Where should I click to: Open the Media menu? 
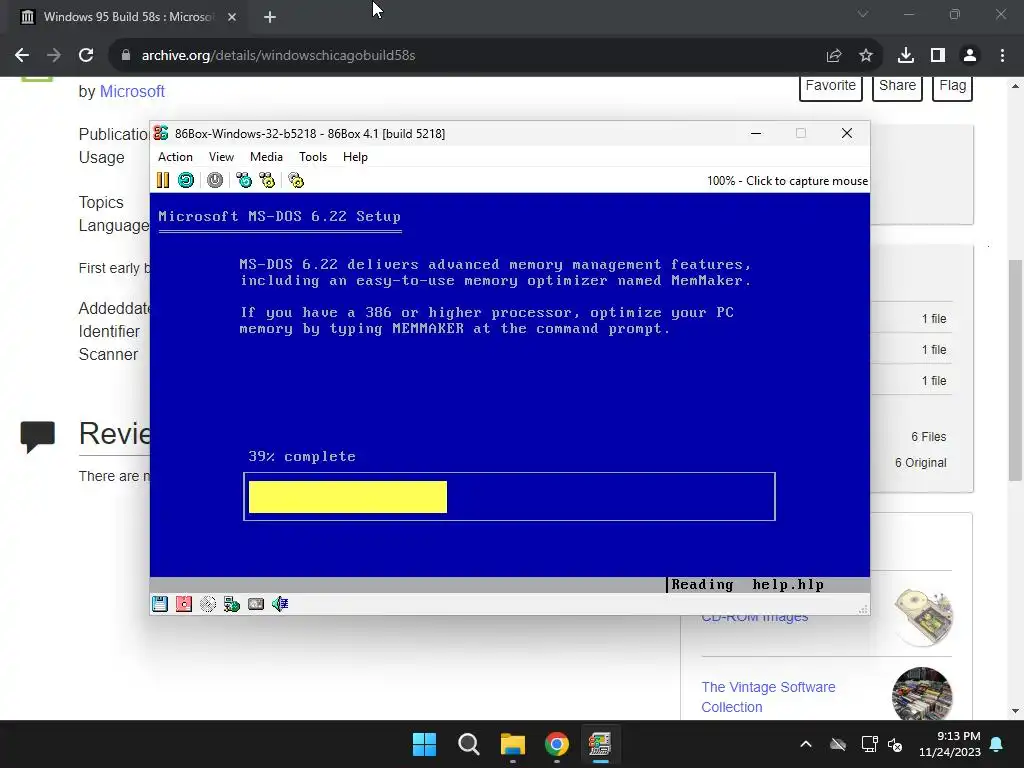coord(266,157)
